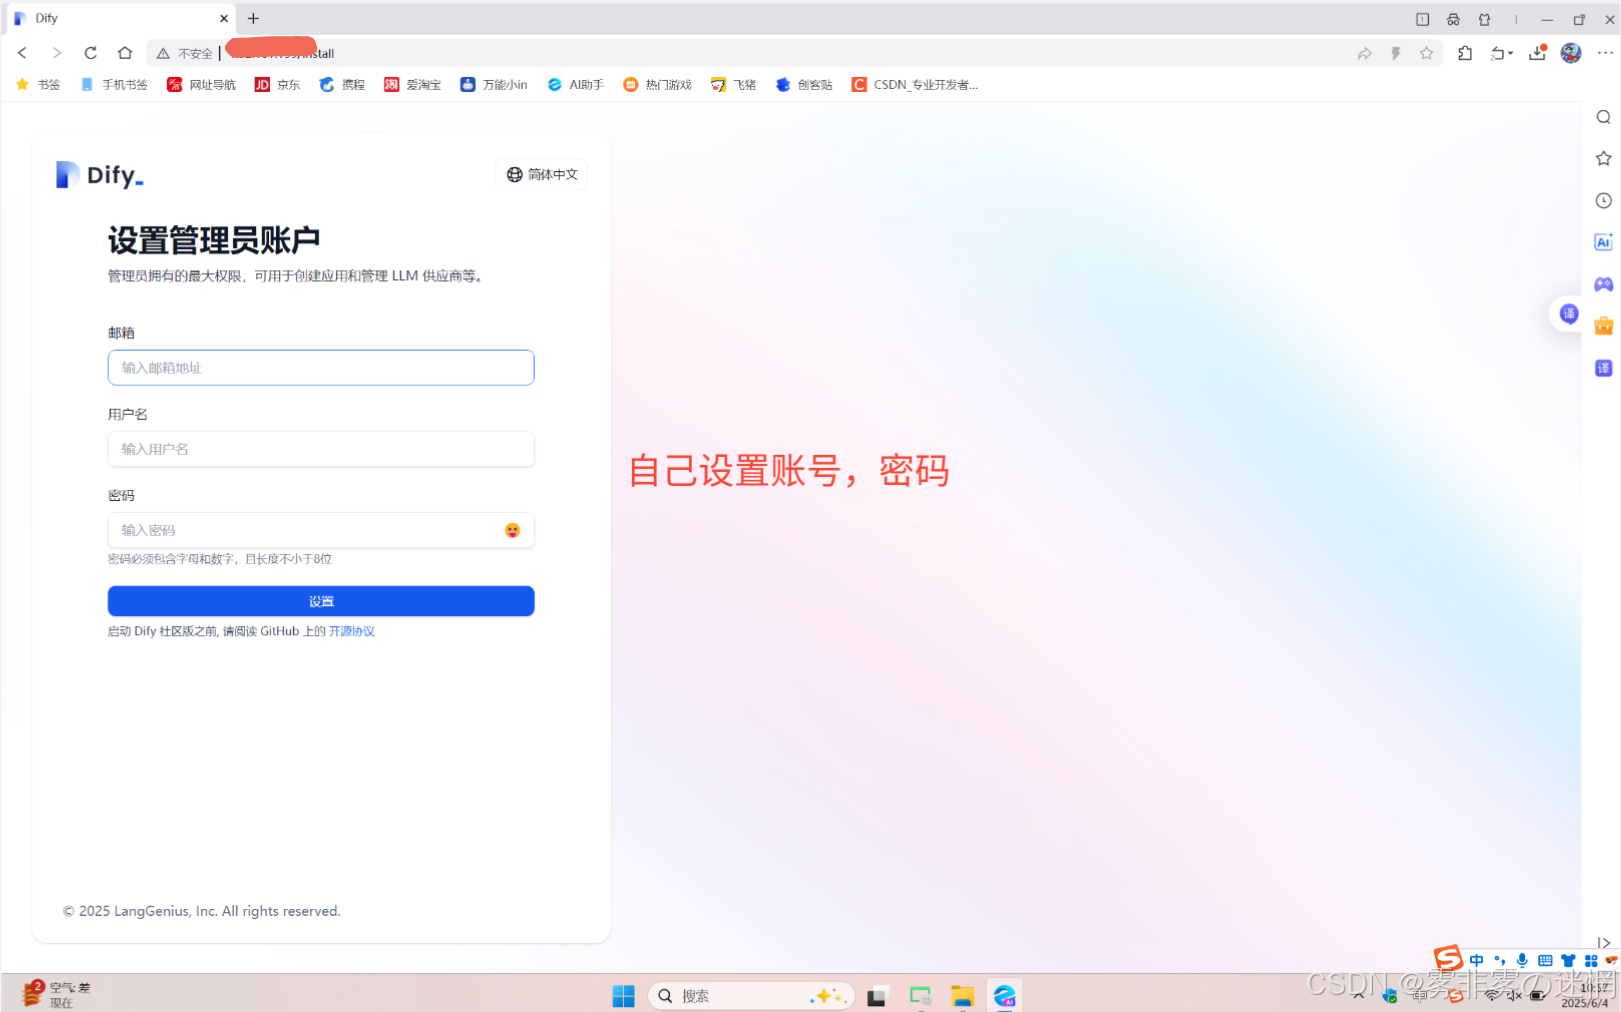Open the browser extensions puzzle icon
The image size is (1621, 1012).
(x=1465, y=54)
